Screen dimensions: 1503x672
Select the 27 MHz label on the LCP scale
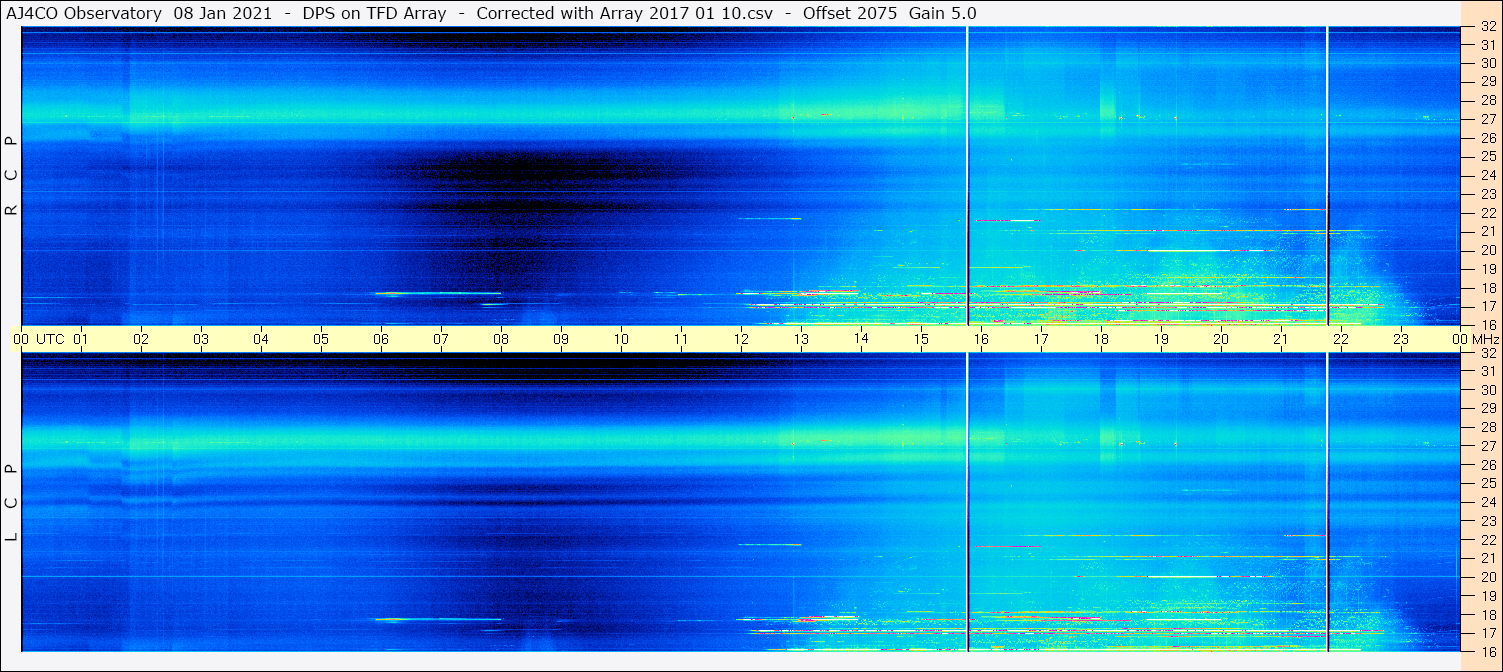click(1488, 446)
